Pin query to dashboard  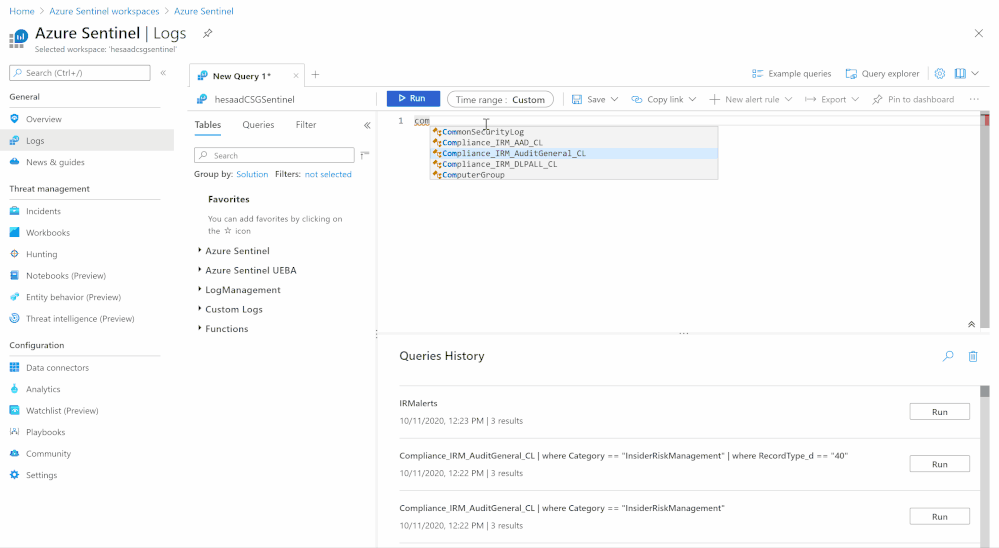coord(913,99)
